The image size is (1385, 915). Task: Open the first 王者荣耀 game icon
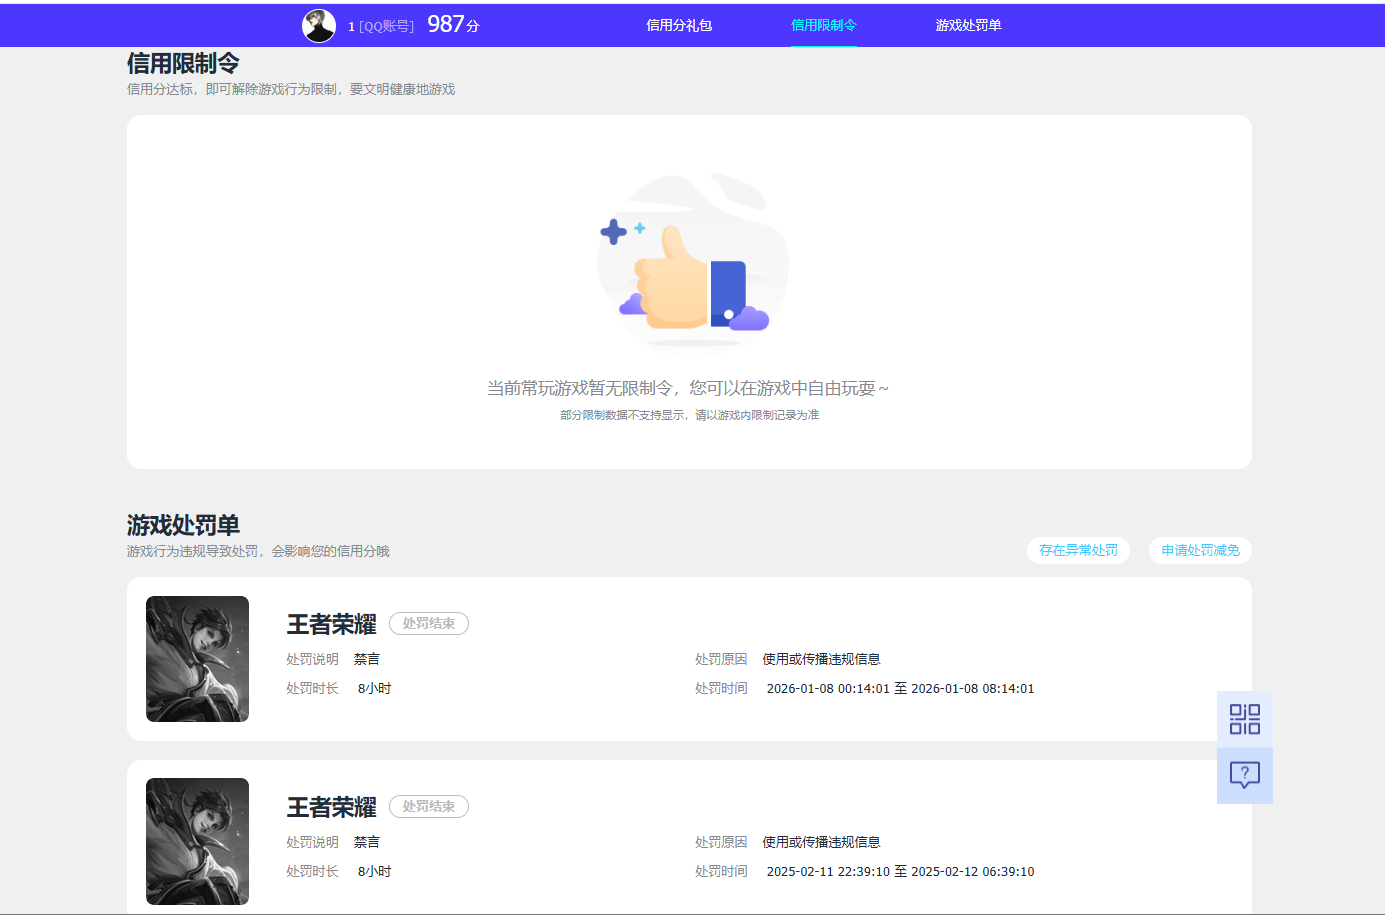pos(197,659)
